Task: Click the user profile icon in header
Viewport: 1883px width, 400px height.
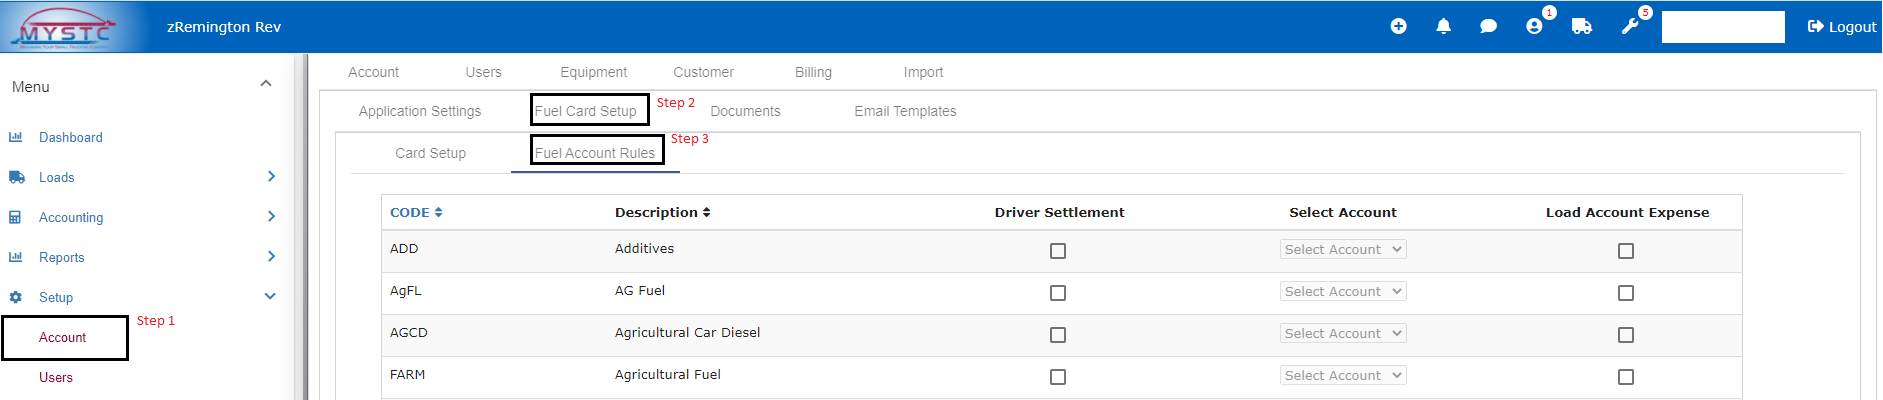Action: point(1534,27)
